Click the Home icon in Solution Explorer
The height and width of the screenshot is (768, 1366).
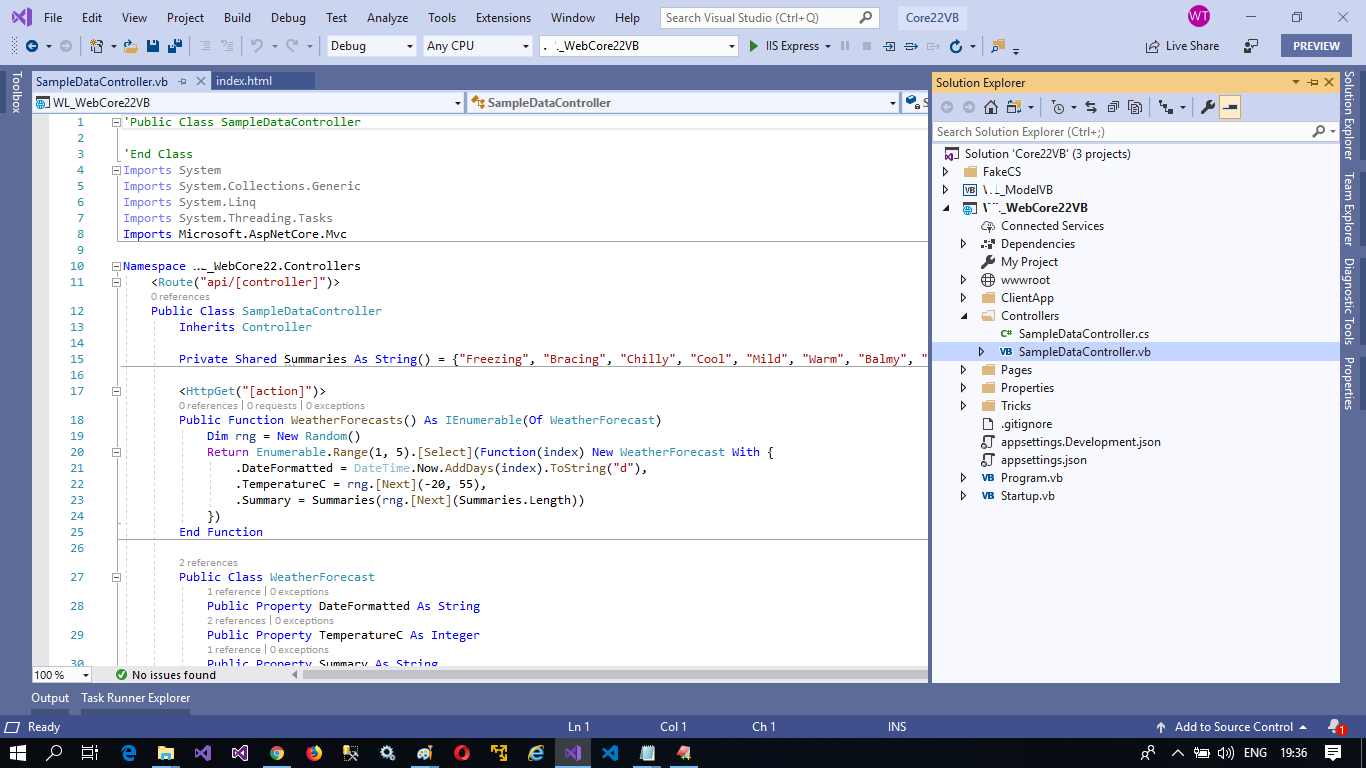[990, 107]
